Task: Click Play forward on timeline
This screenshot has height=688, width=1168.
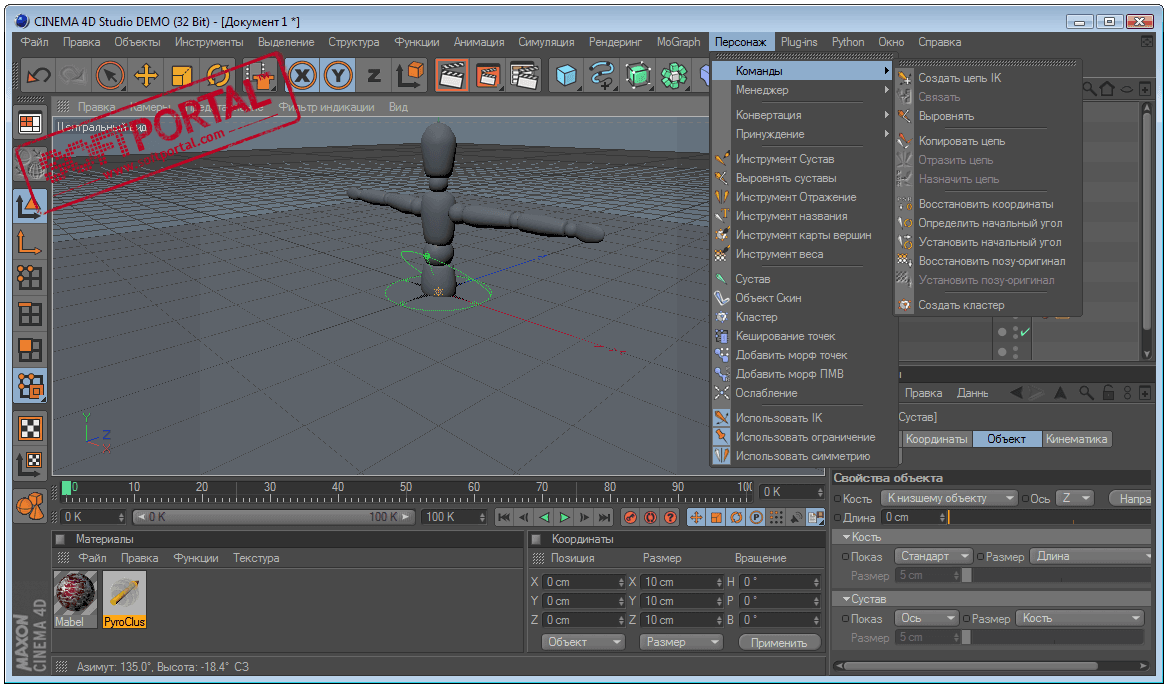Action: click(565, 517)
